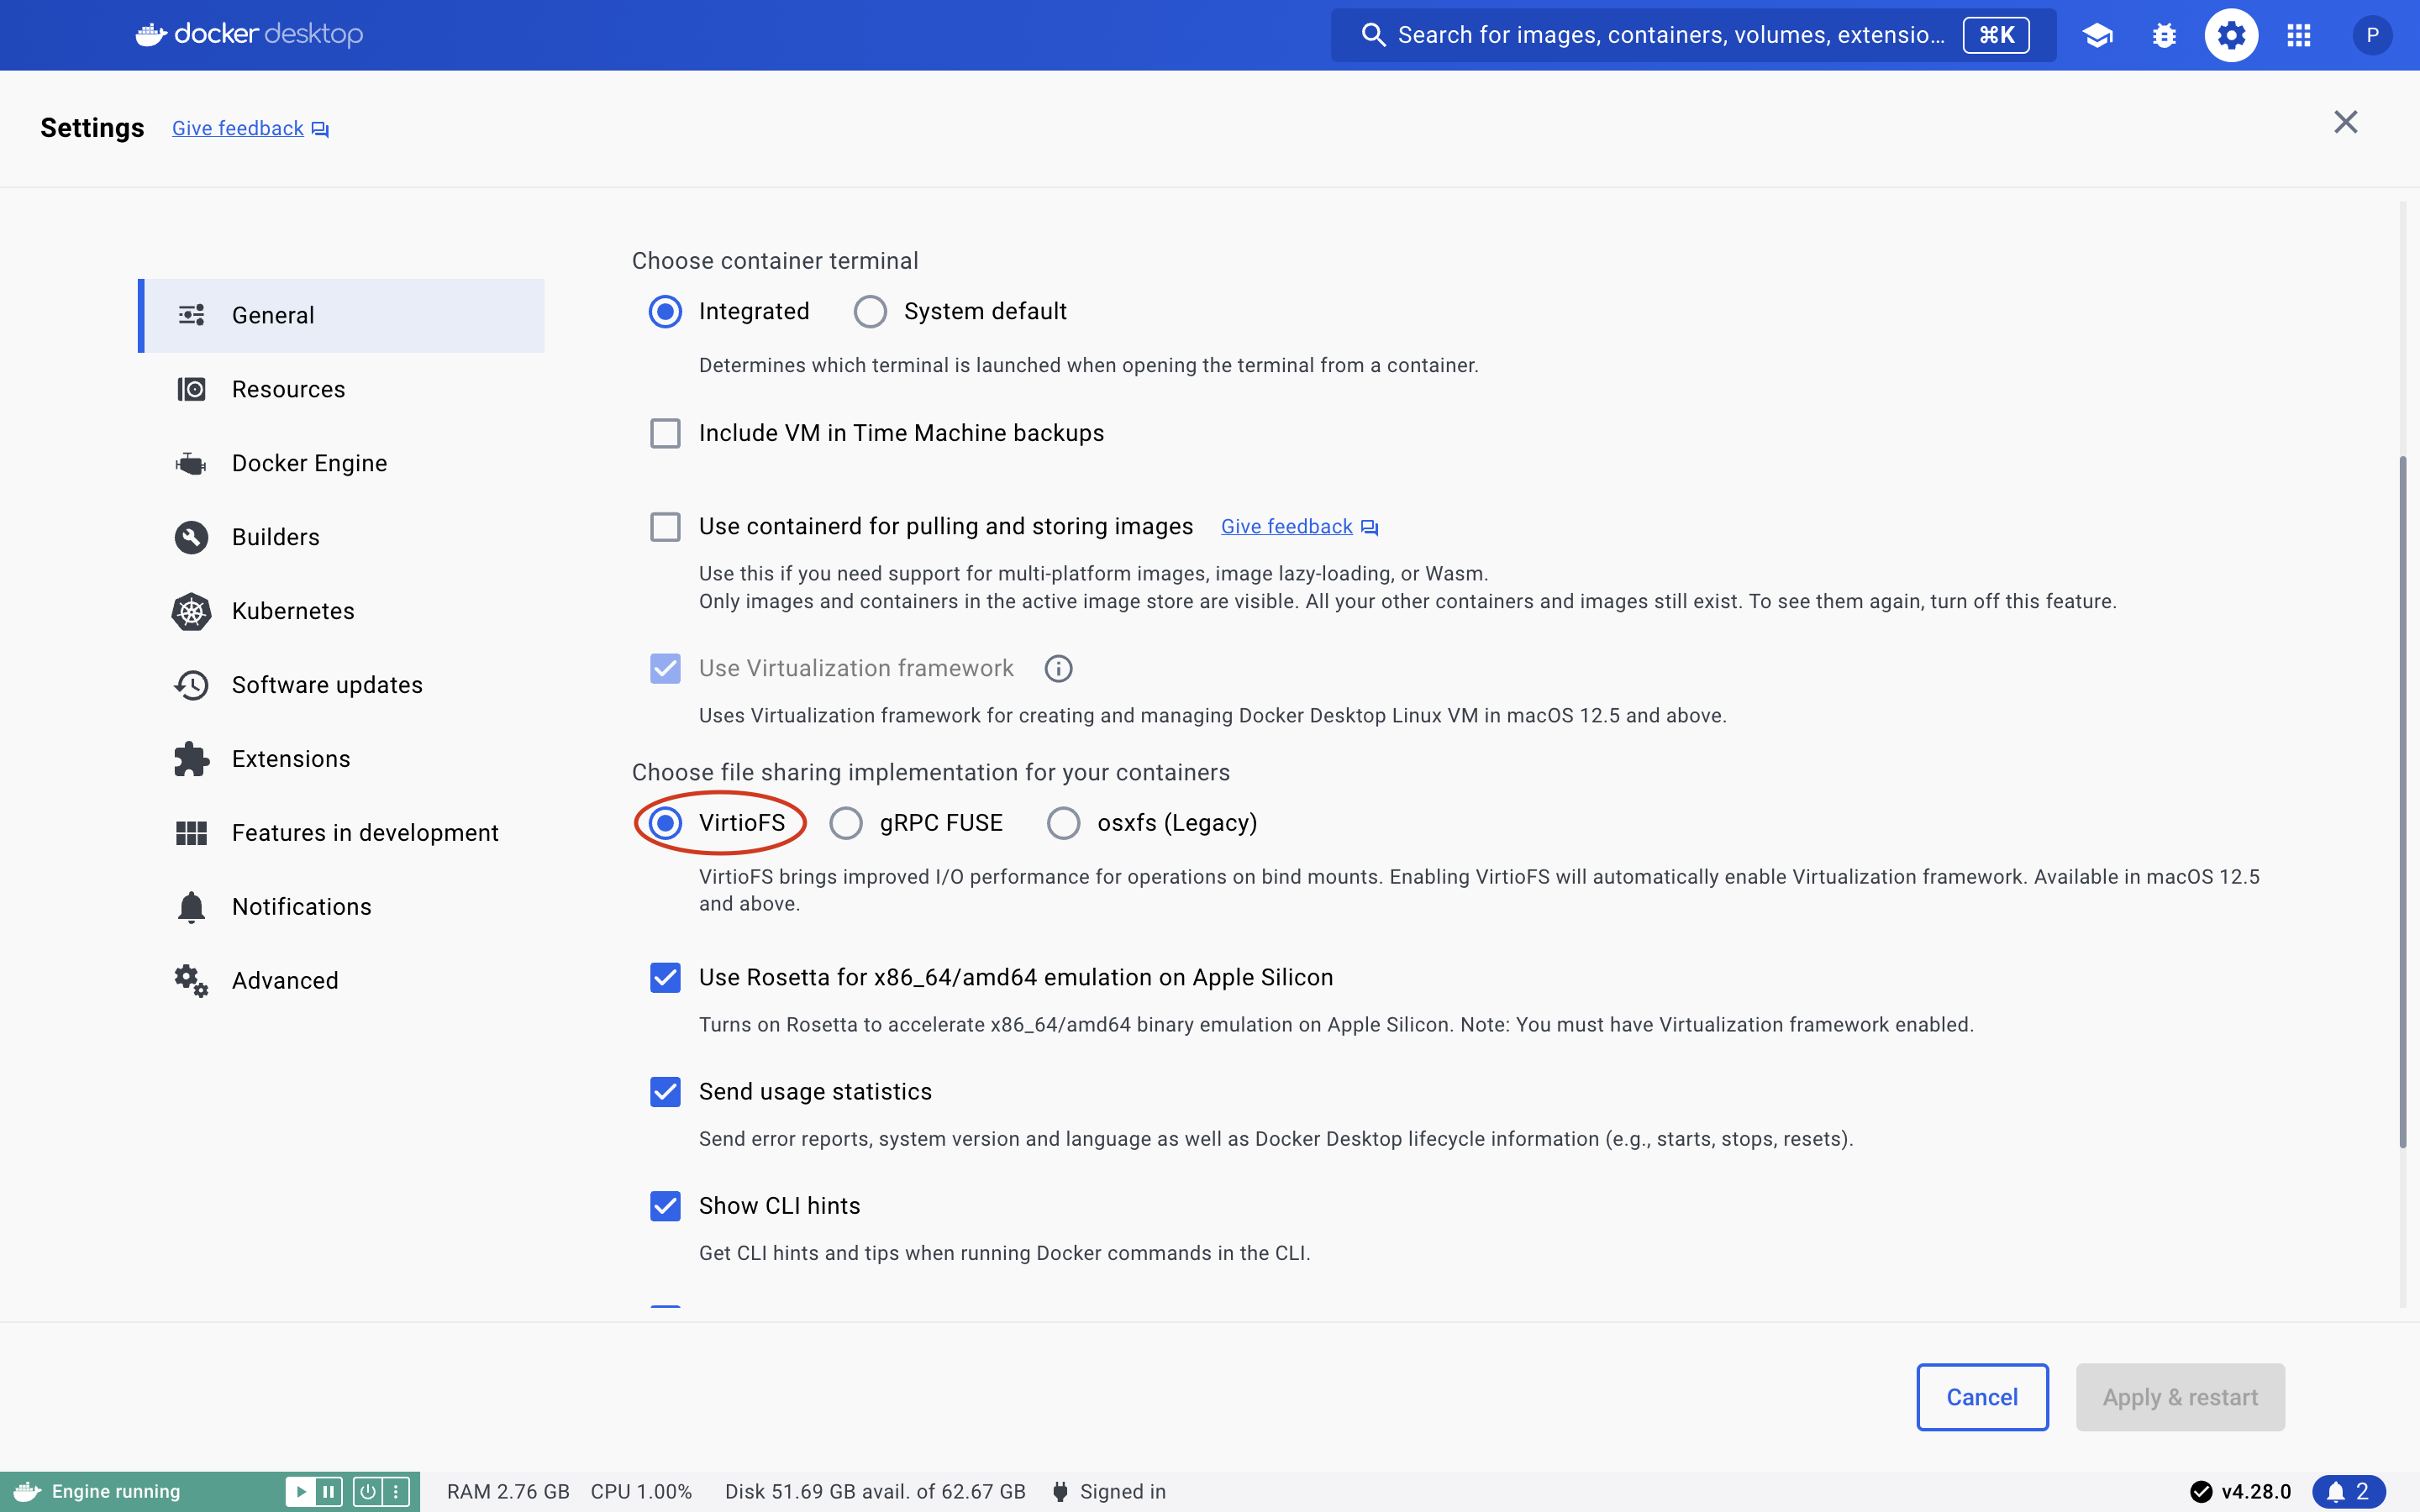
Task: Enable Include VM in Time Machine backups
Action: (x=665, y=433)
